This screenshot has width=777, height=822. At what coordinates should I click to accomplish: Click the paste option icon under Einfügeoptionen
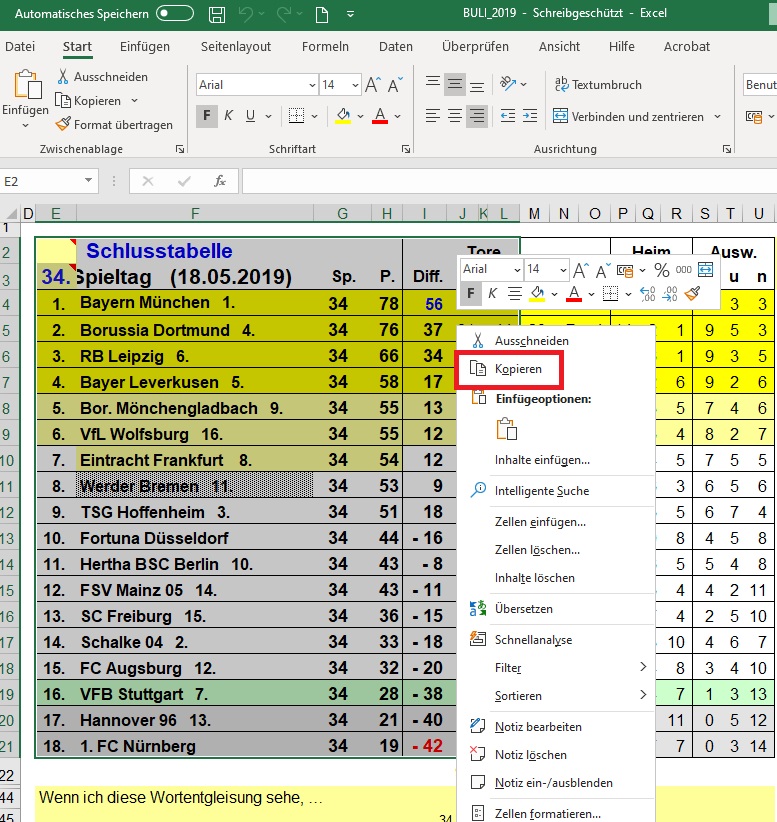point(506,429)
